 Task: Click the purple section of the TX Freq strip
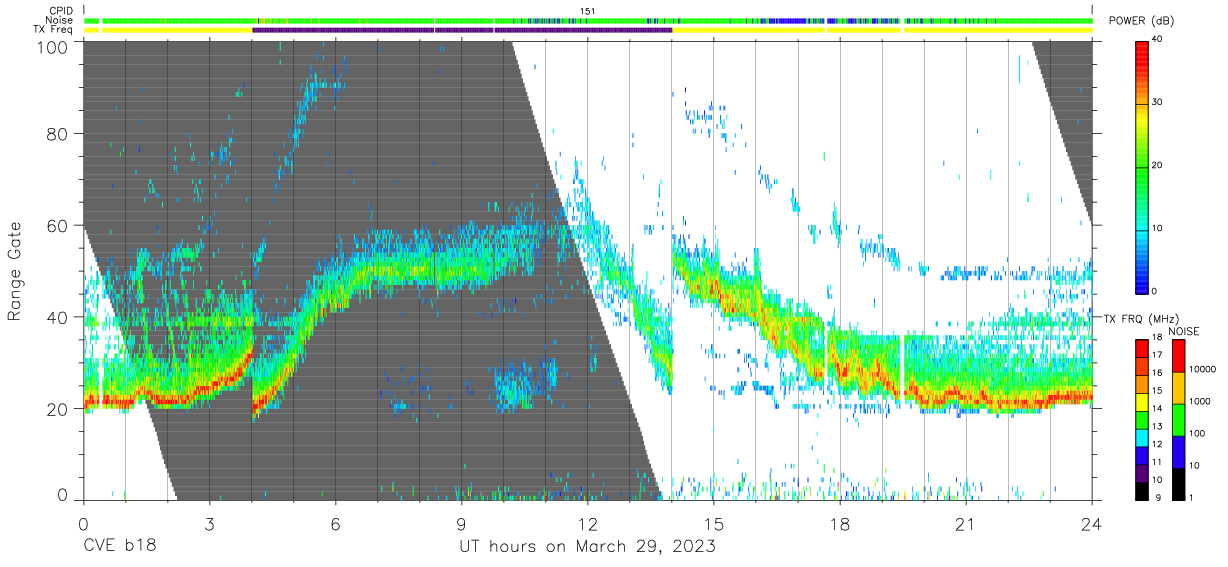(x=462, y=30)
